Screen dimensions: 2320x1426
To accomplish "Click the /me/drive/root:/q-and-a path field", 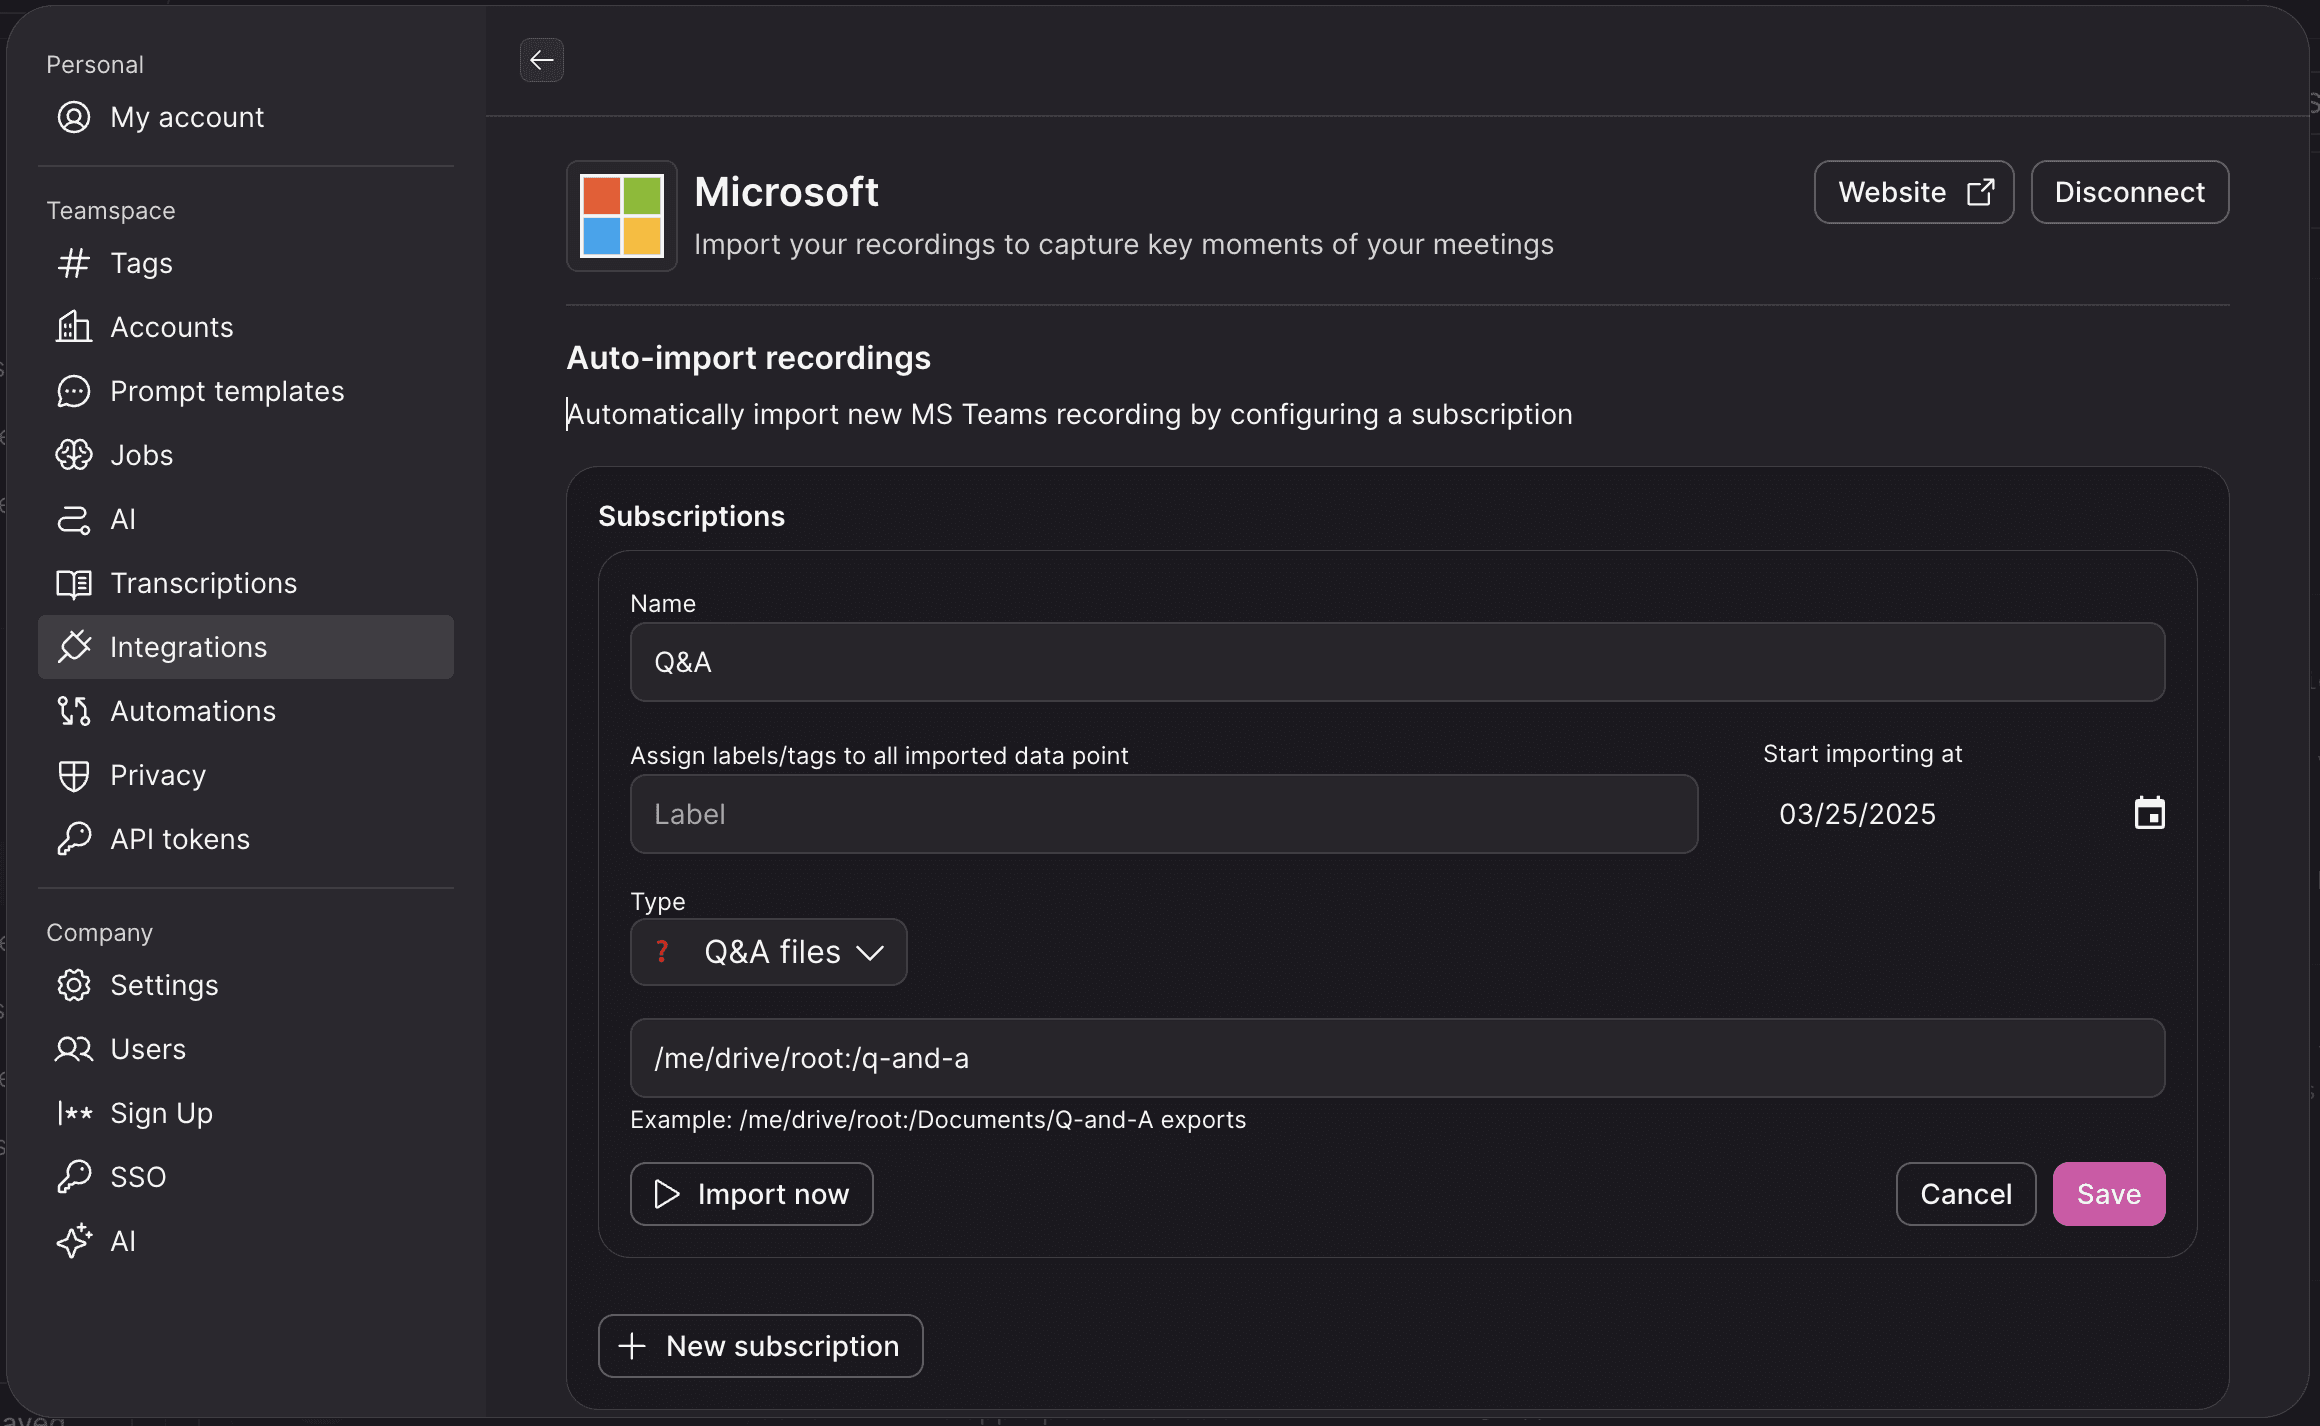I will (x=1397, y=1058).
